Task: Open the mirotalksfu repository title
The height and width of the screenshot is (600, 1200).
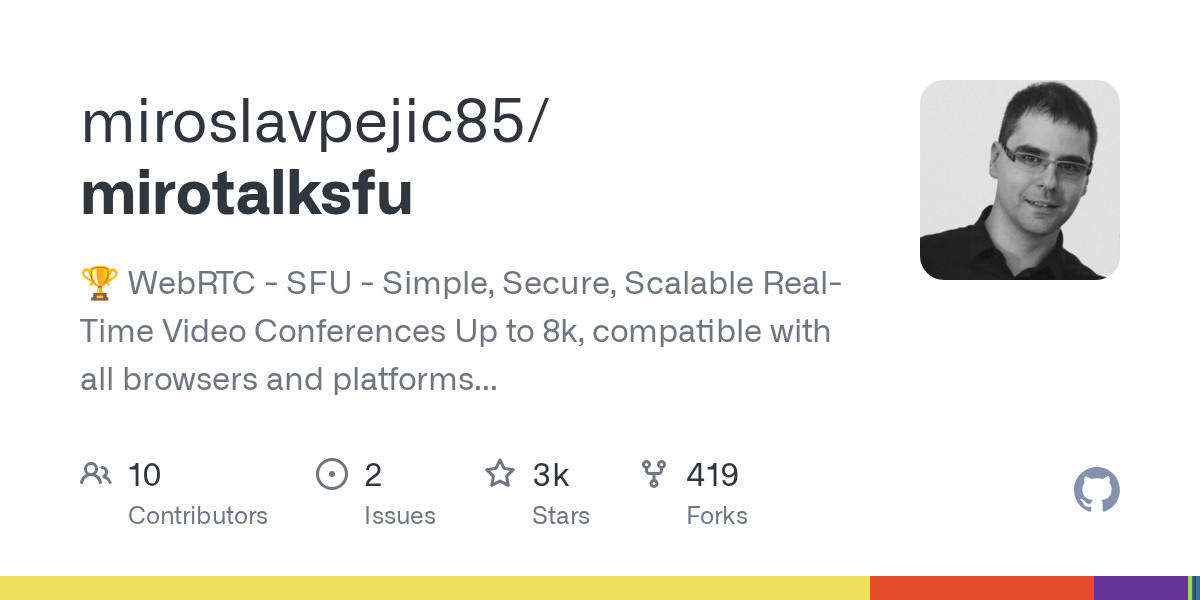Action: pos(246,194)
